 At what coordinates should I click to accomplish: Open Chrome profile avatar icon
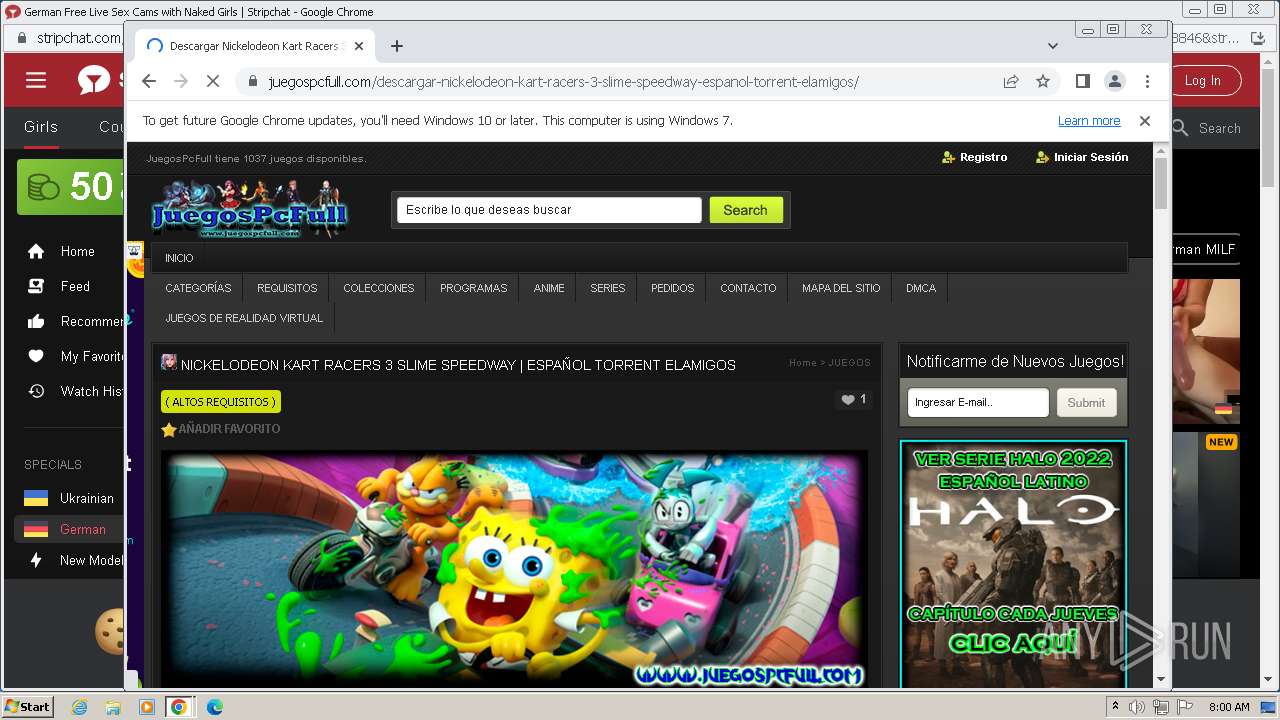pos(1114,81)
